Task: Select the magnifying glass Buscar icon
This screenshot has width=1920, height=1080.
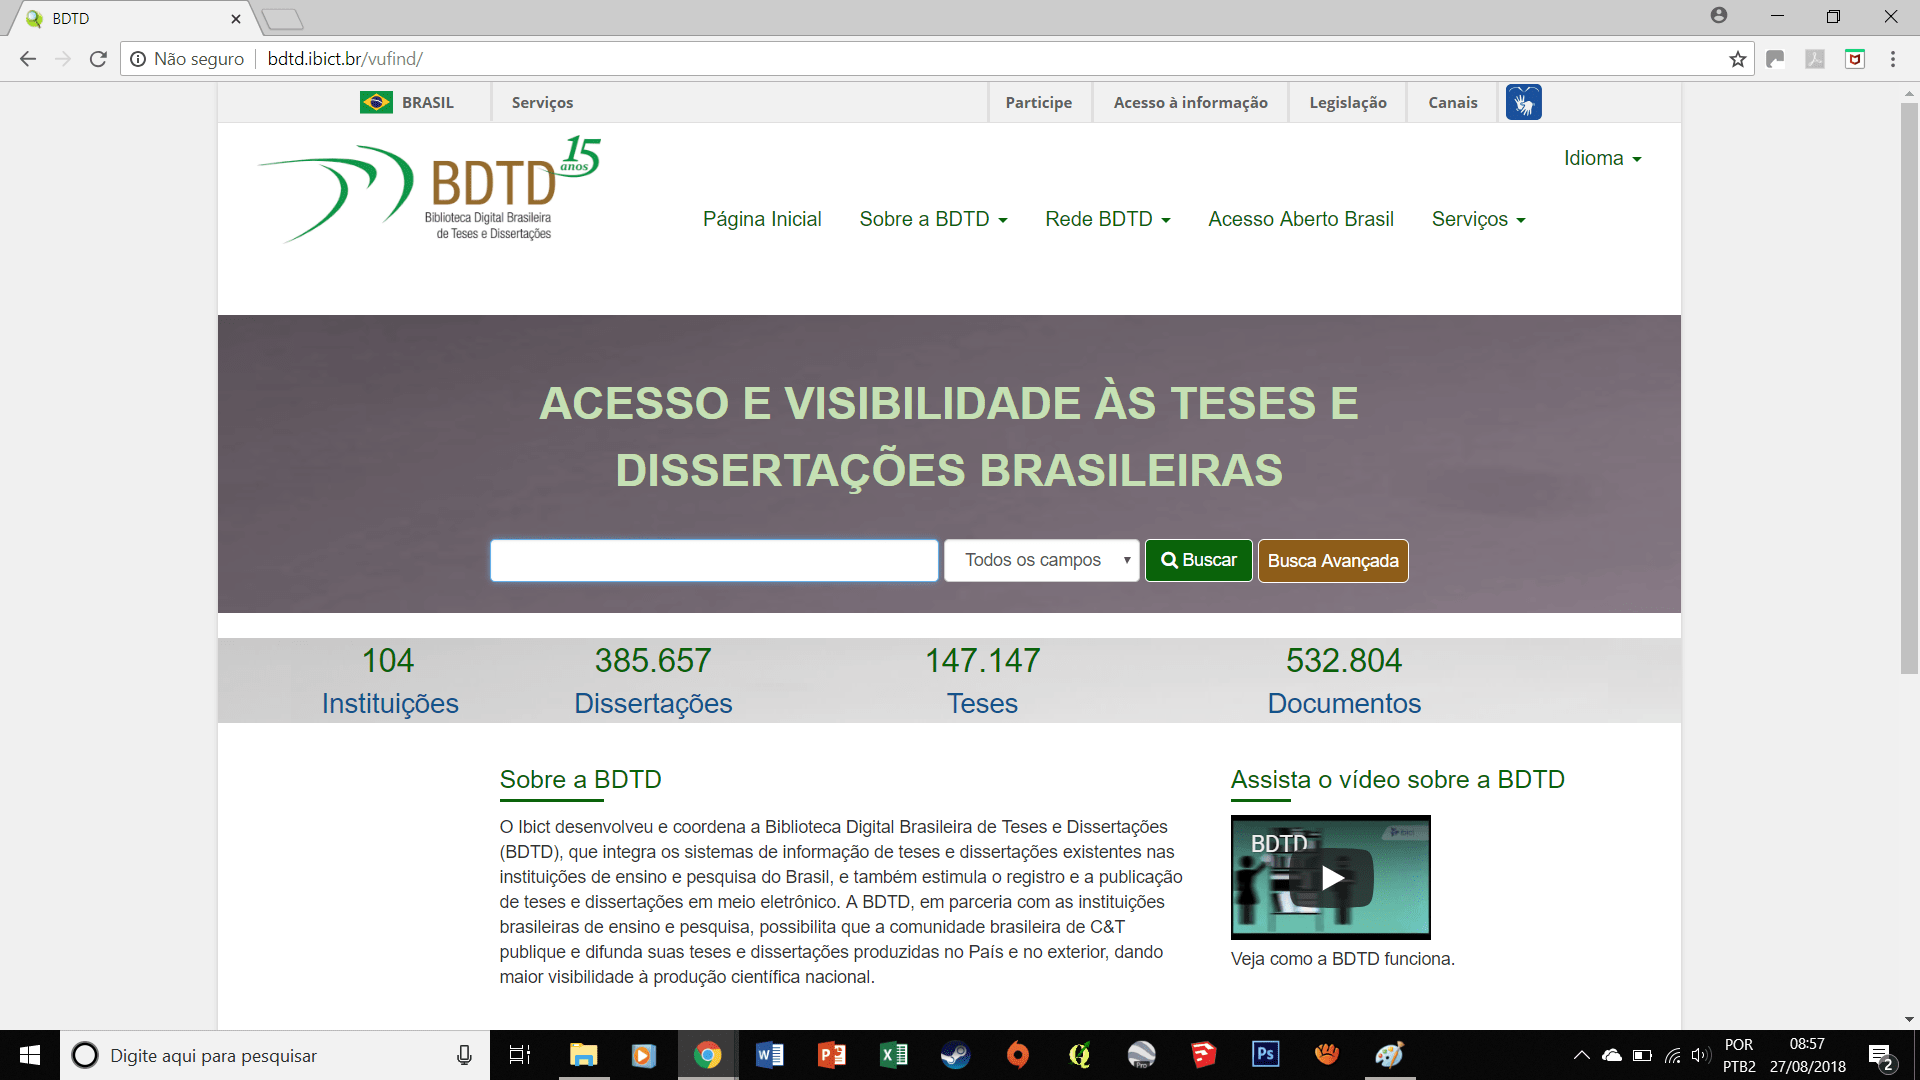Action: tap(1170, 560)
